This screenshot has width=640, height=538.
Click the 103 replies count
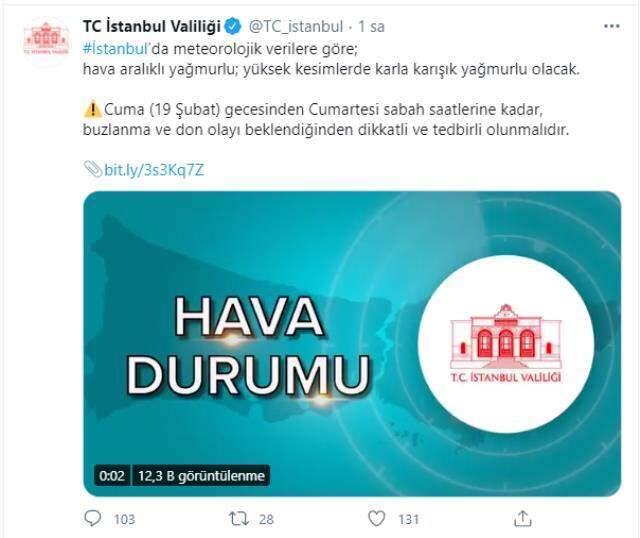click(x=124, y=519)
